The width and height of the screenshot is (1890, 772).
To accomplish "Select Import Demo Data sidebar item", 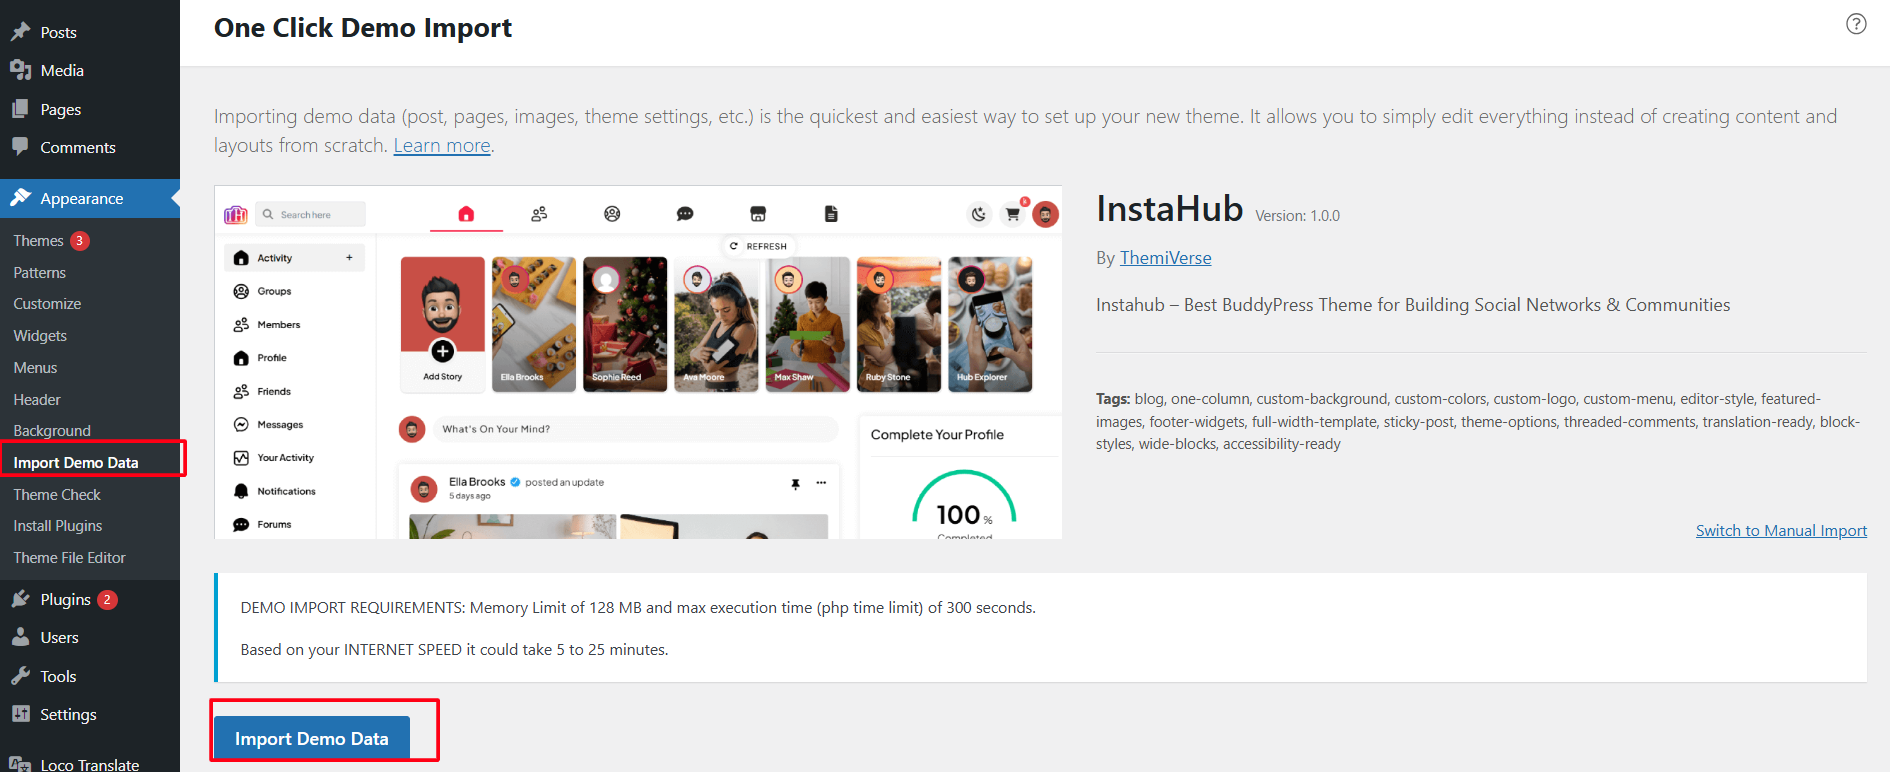I will coord(76,463).
